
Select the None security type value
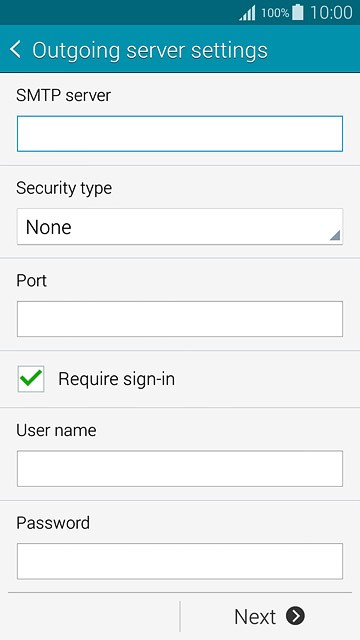coord(49,227)
